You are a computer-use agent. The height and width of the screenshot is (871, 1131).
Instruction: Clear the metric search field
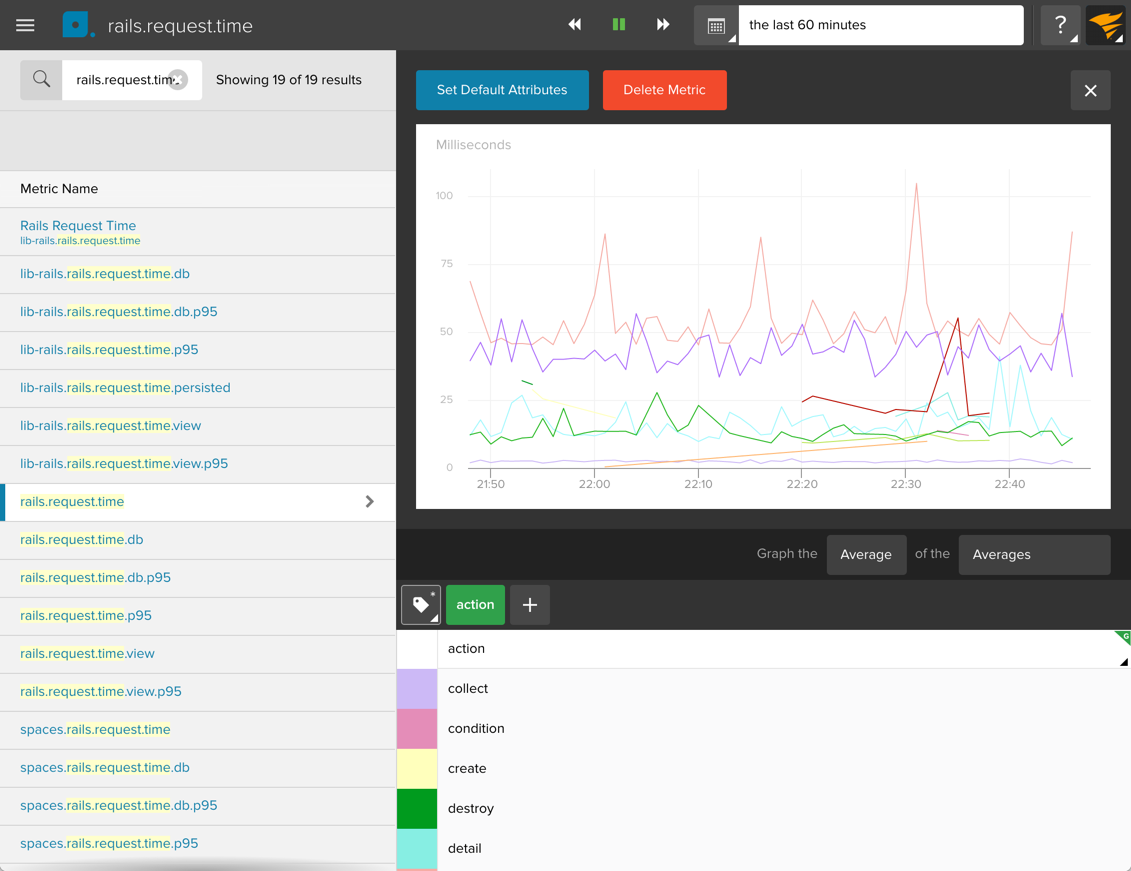coord(178,80)
